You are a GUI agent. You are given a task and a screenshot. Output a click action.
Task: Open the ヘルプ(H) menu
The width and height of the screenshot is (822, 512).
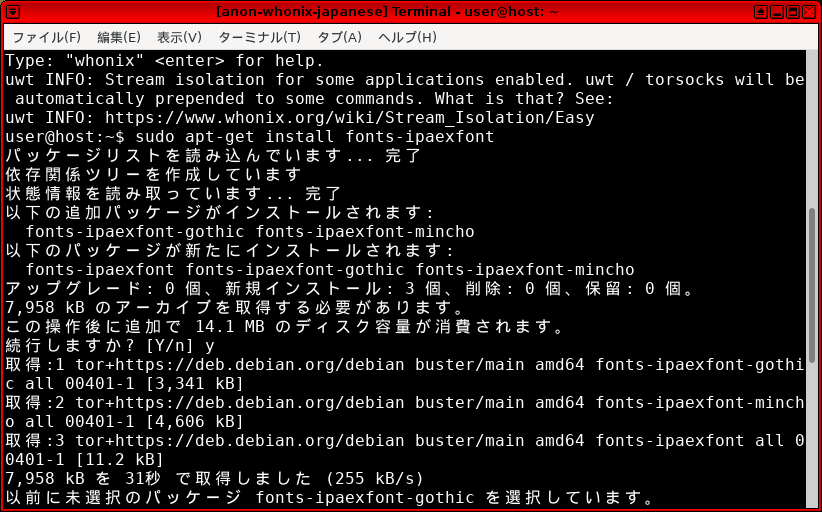coord(407,37)
